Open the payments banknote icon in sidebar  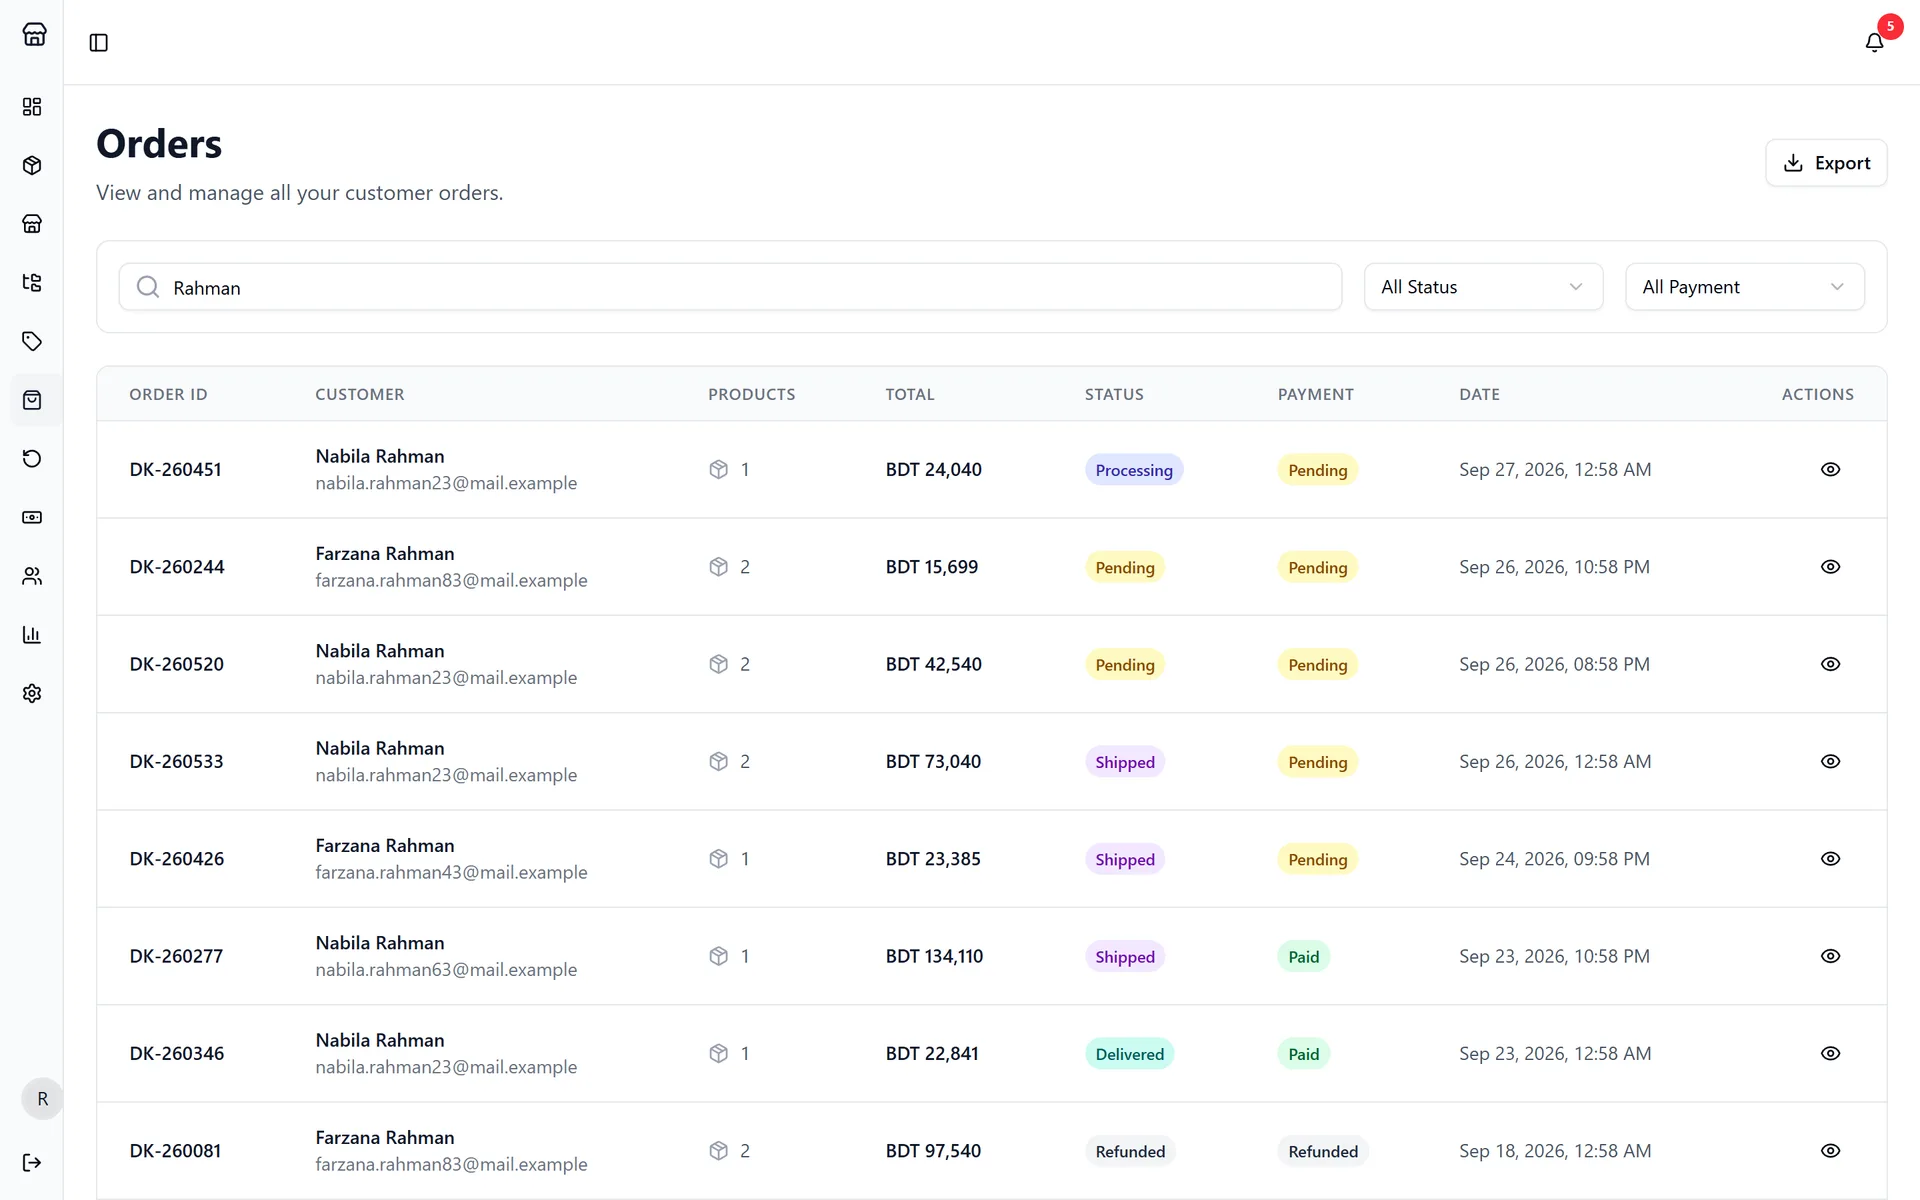[x=32, y=517]
